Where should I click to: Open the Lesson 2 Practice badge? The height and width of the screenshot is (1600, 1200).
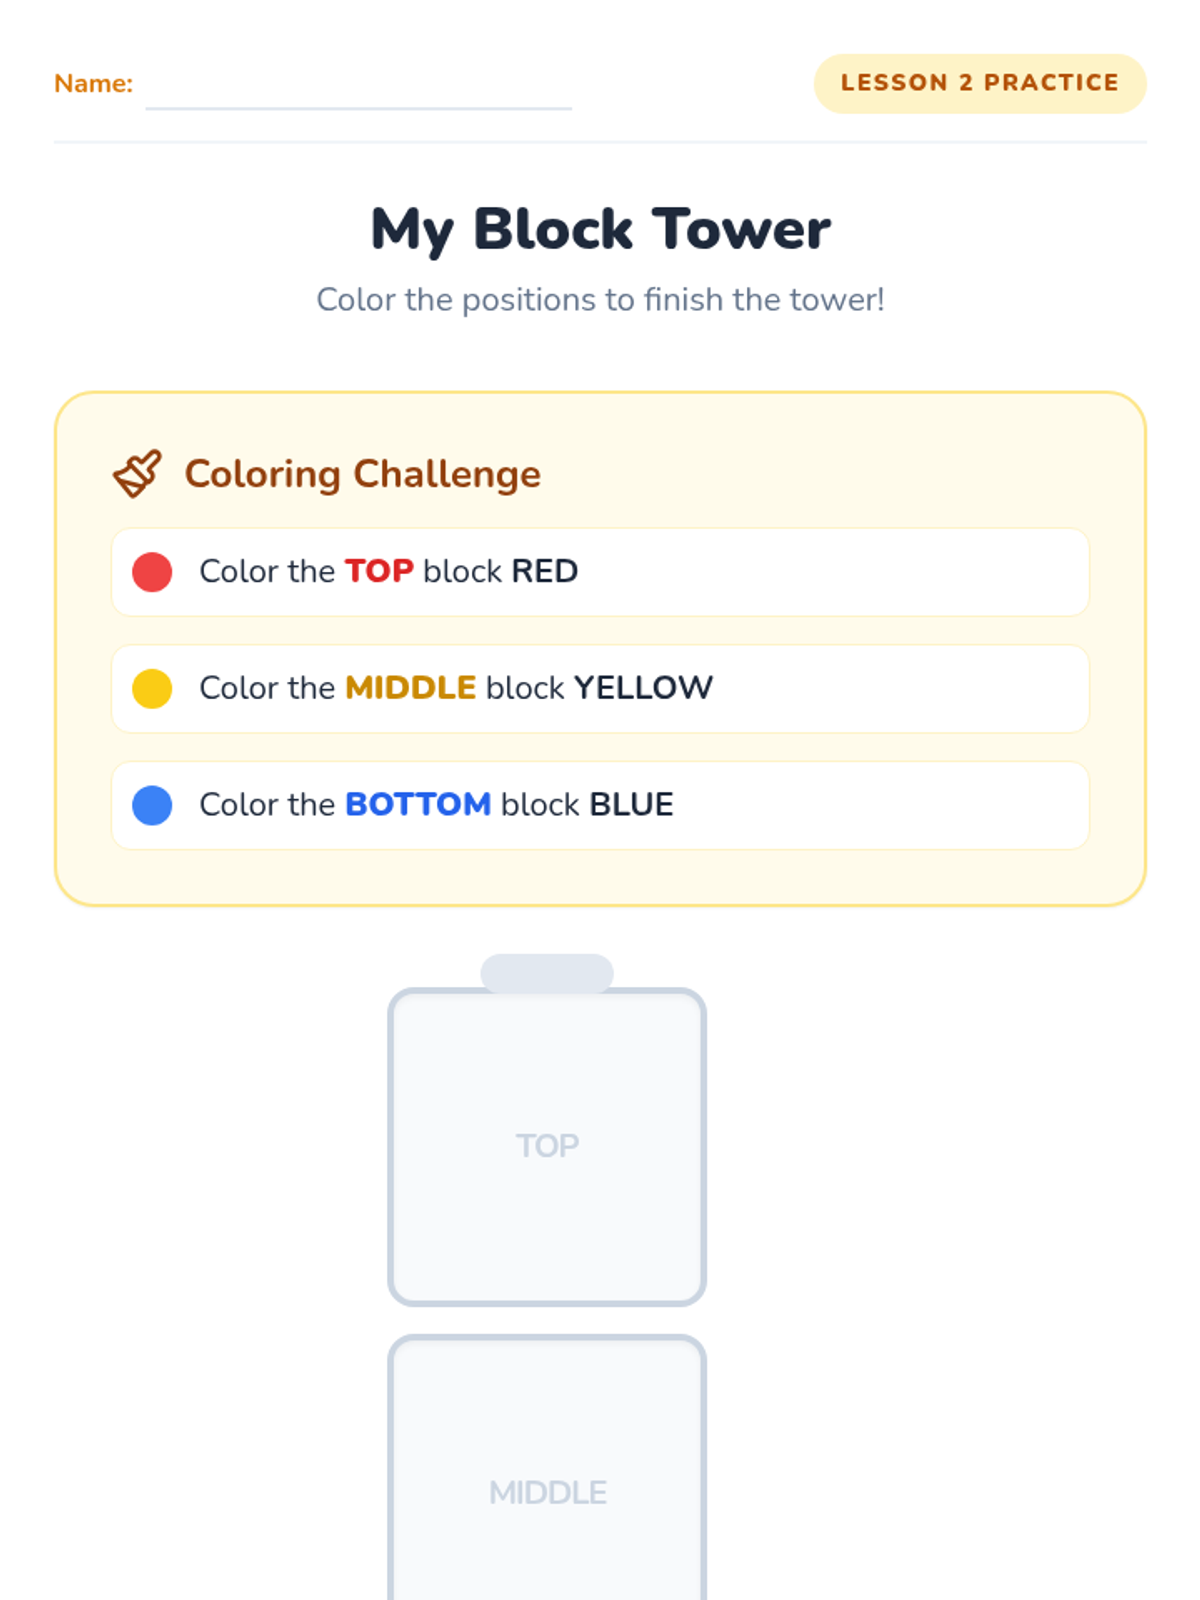pyautogui.click(x=980, y=83)
